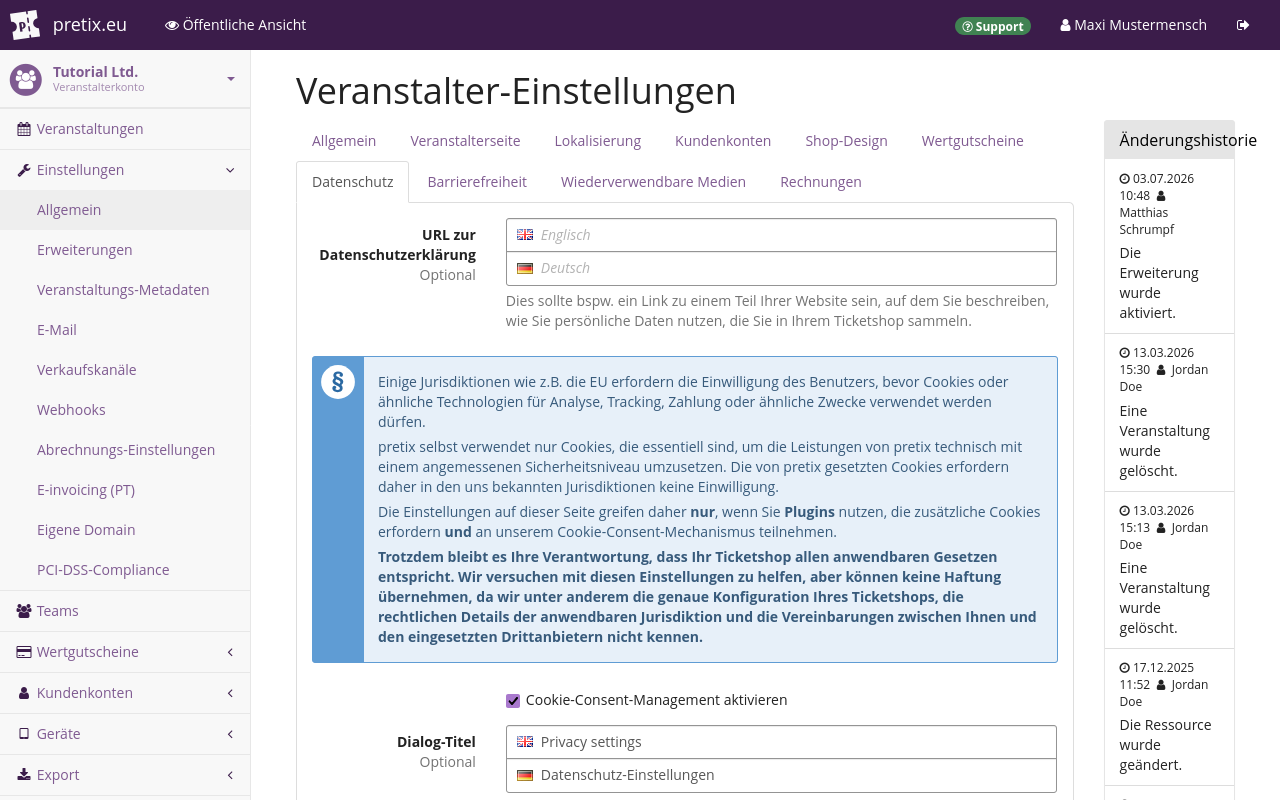This screenshot has width=1280, height=800.
Task: Switch to the Shop-Design tab
Action: [846, 141]
